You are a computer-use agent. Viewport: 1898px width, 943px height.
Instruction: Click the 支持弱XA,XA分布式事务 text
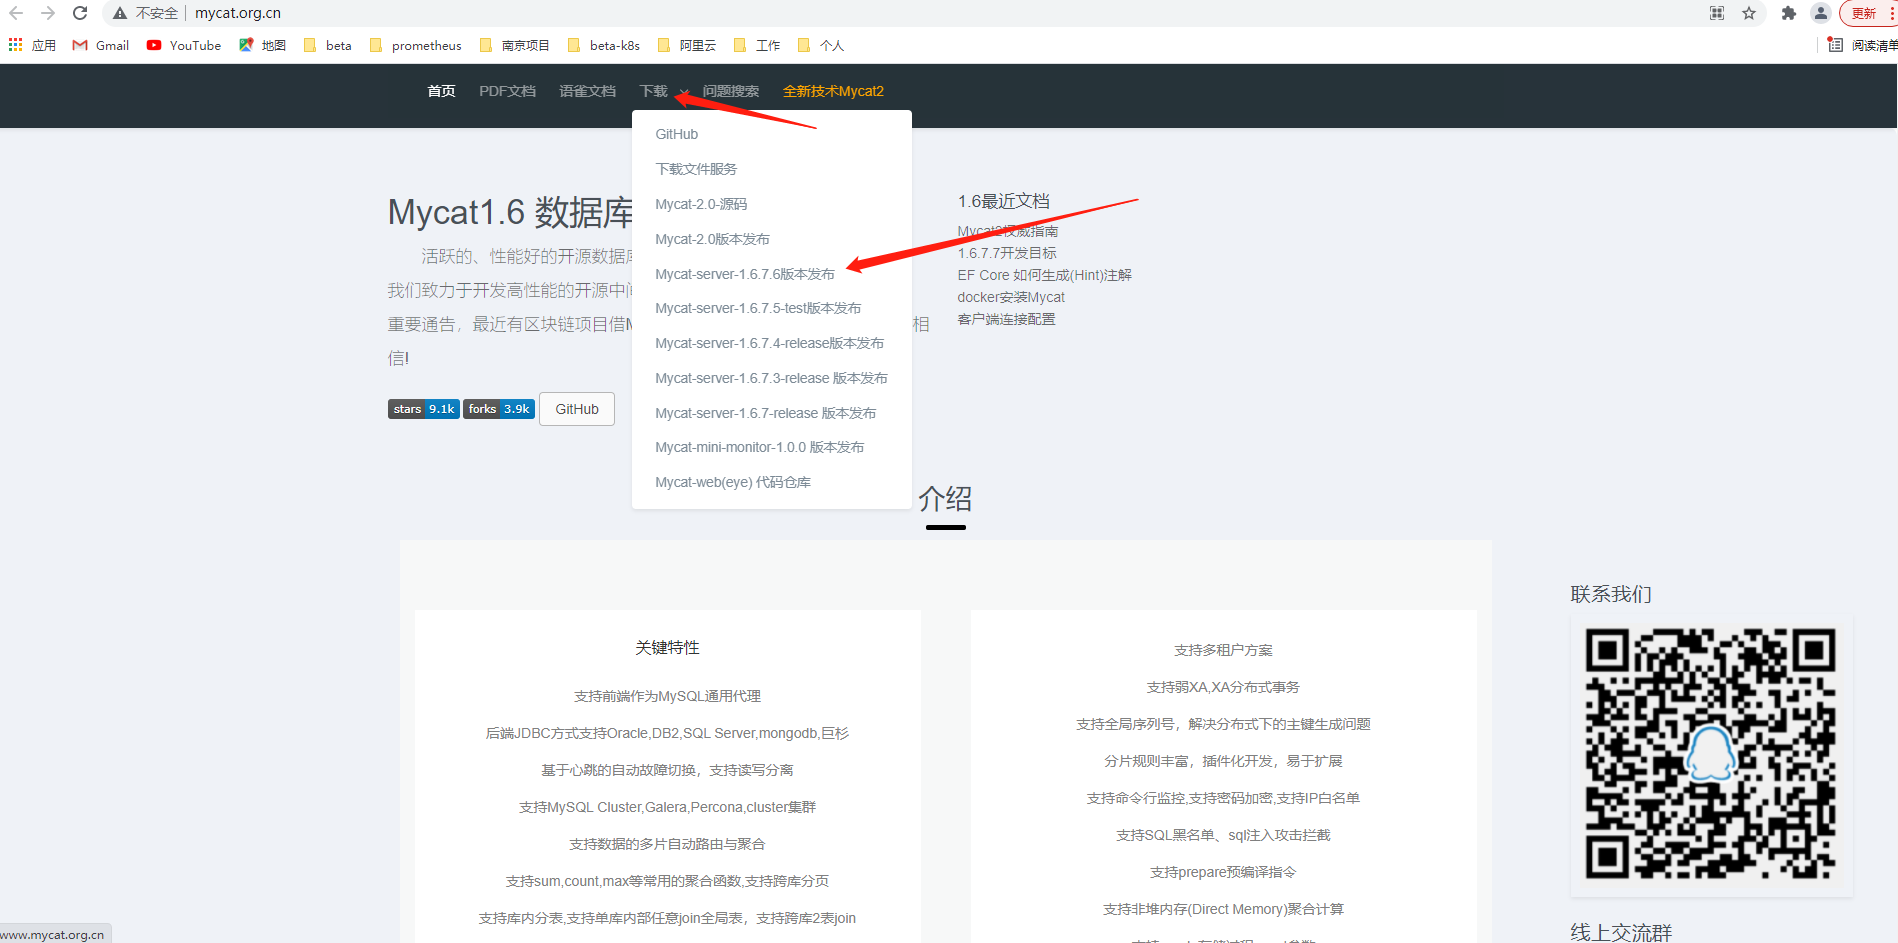[1223, 687]
